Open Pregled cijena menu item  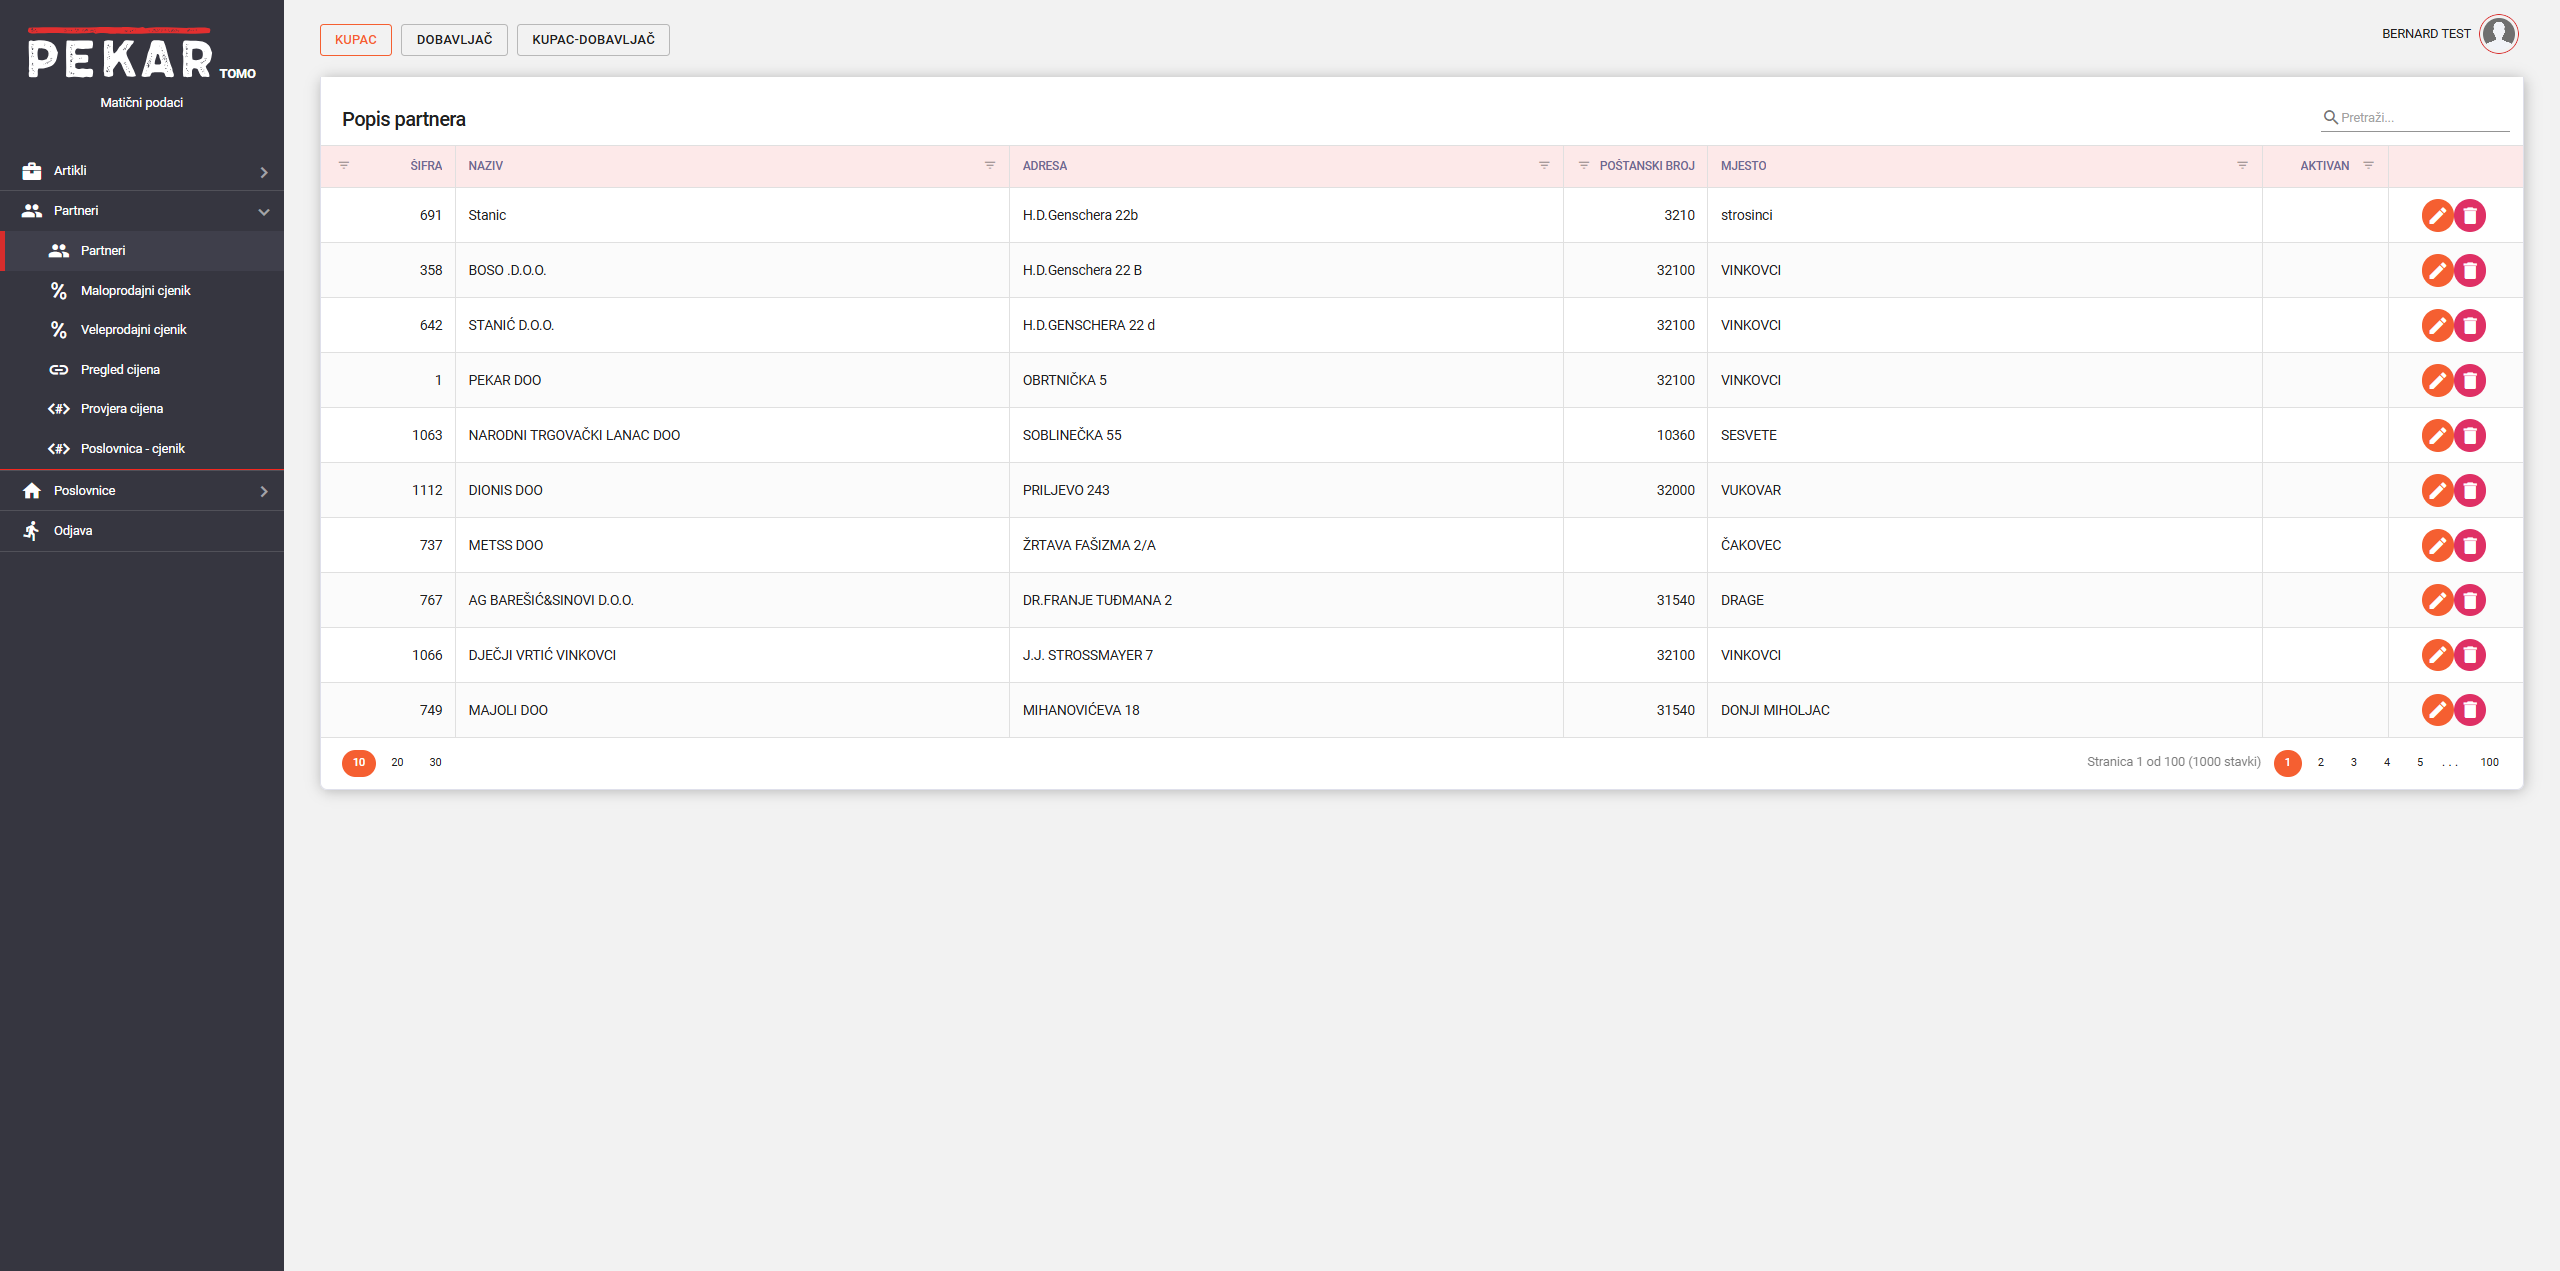(120, 370)
